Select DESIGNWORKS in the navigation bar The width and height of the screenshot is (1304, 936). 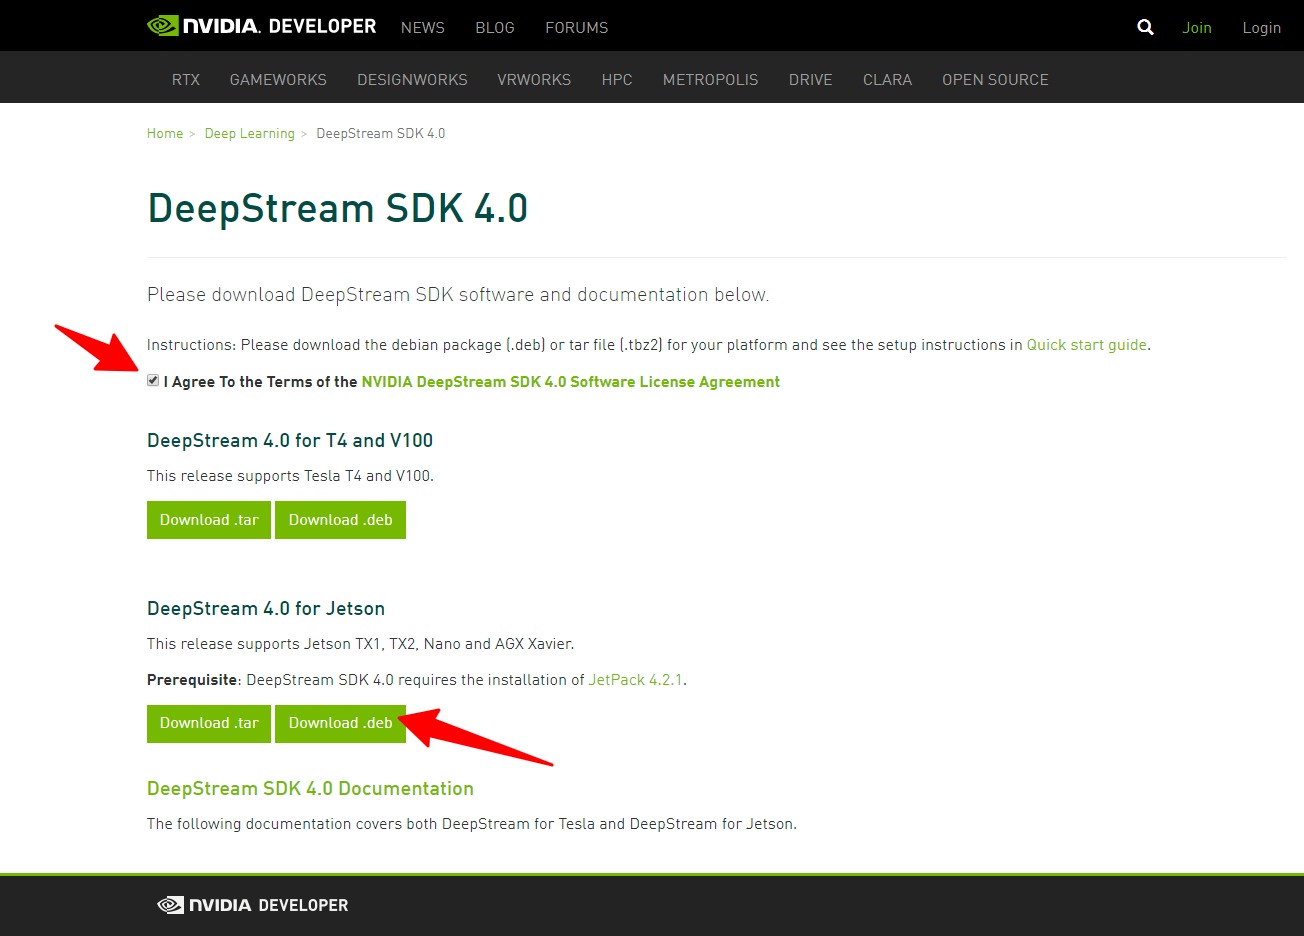[x=412, y=80]
